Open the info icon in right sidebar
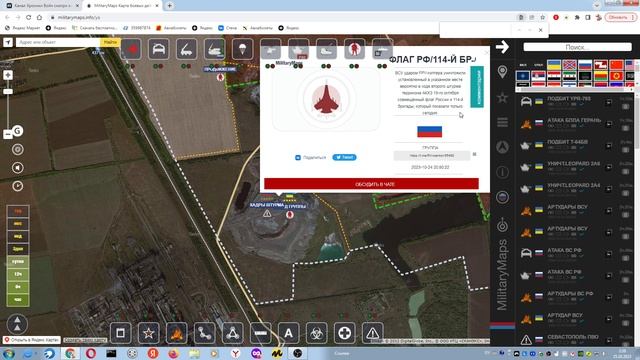The width and height of the screenshot is (640, 360). pyautogui.click(x=502, y=172)
